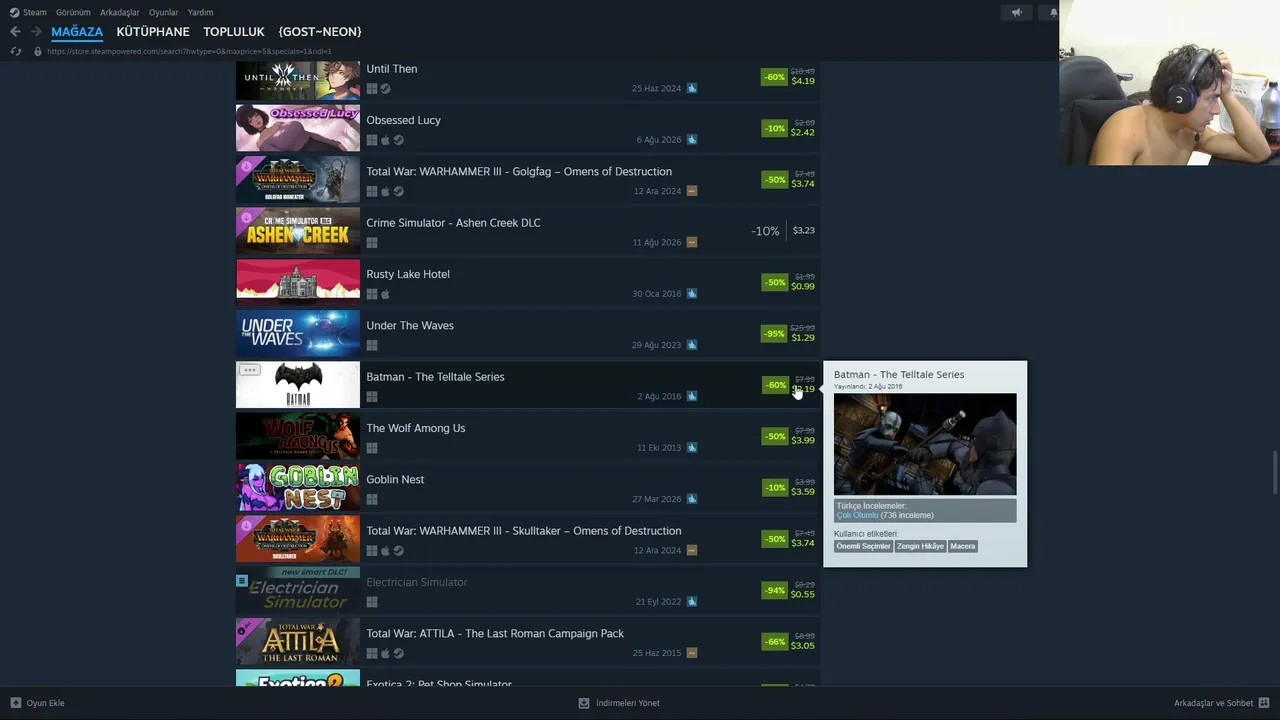Open the Yardım menu
Image resolution: width=1280 pixels, height=720 pixels.
coord(200,12)
